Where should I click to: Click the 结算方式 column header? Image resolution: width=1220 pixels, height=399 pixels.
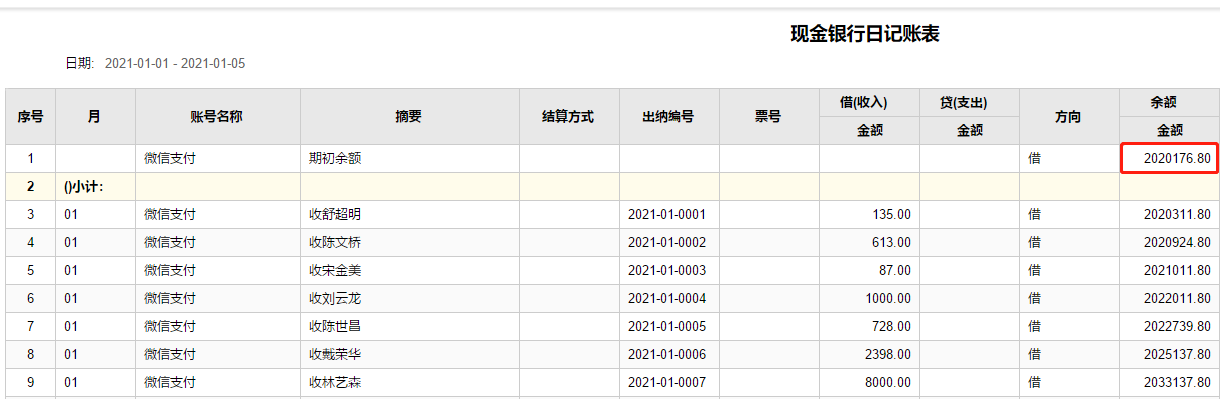568,117
